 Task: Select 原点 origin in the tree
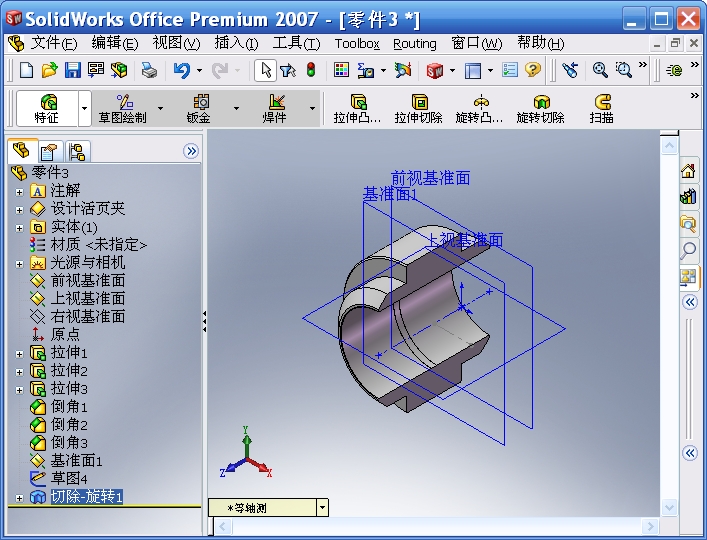click(x=65, y=334)
